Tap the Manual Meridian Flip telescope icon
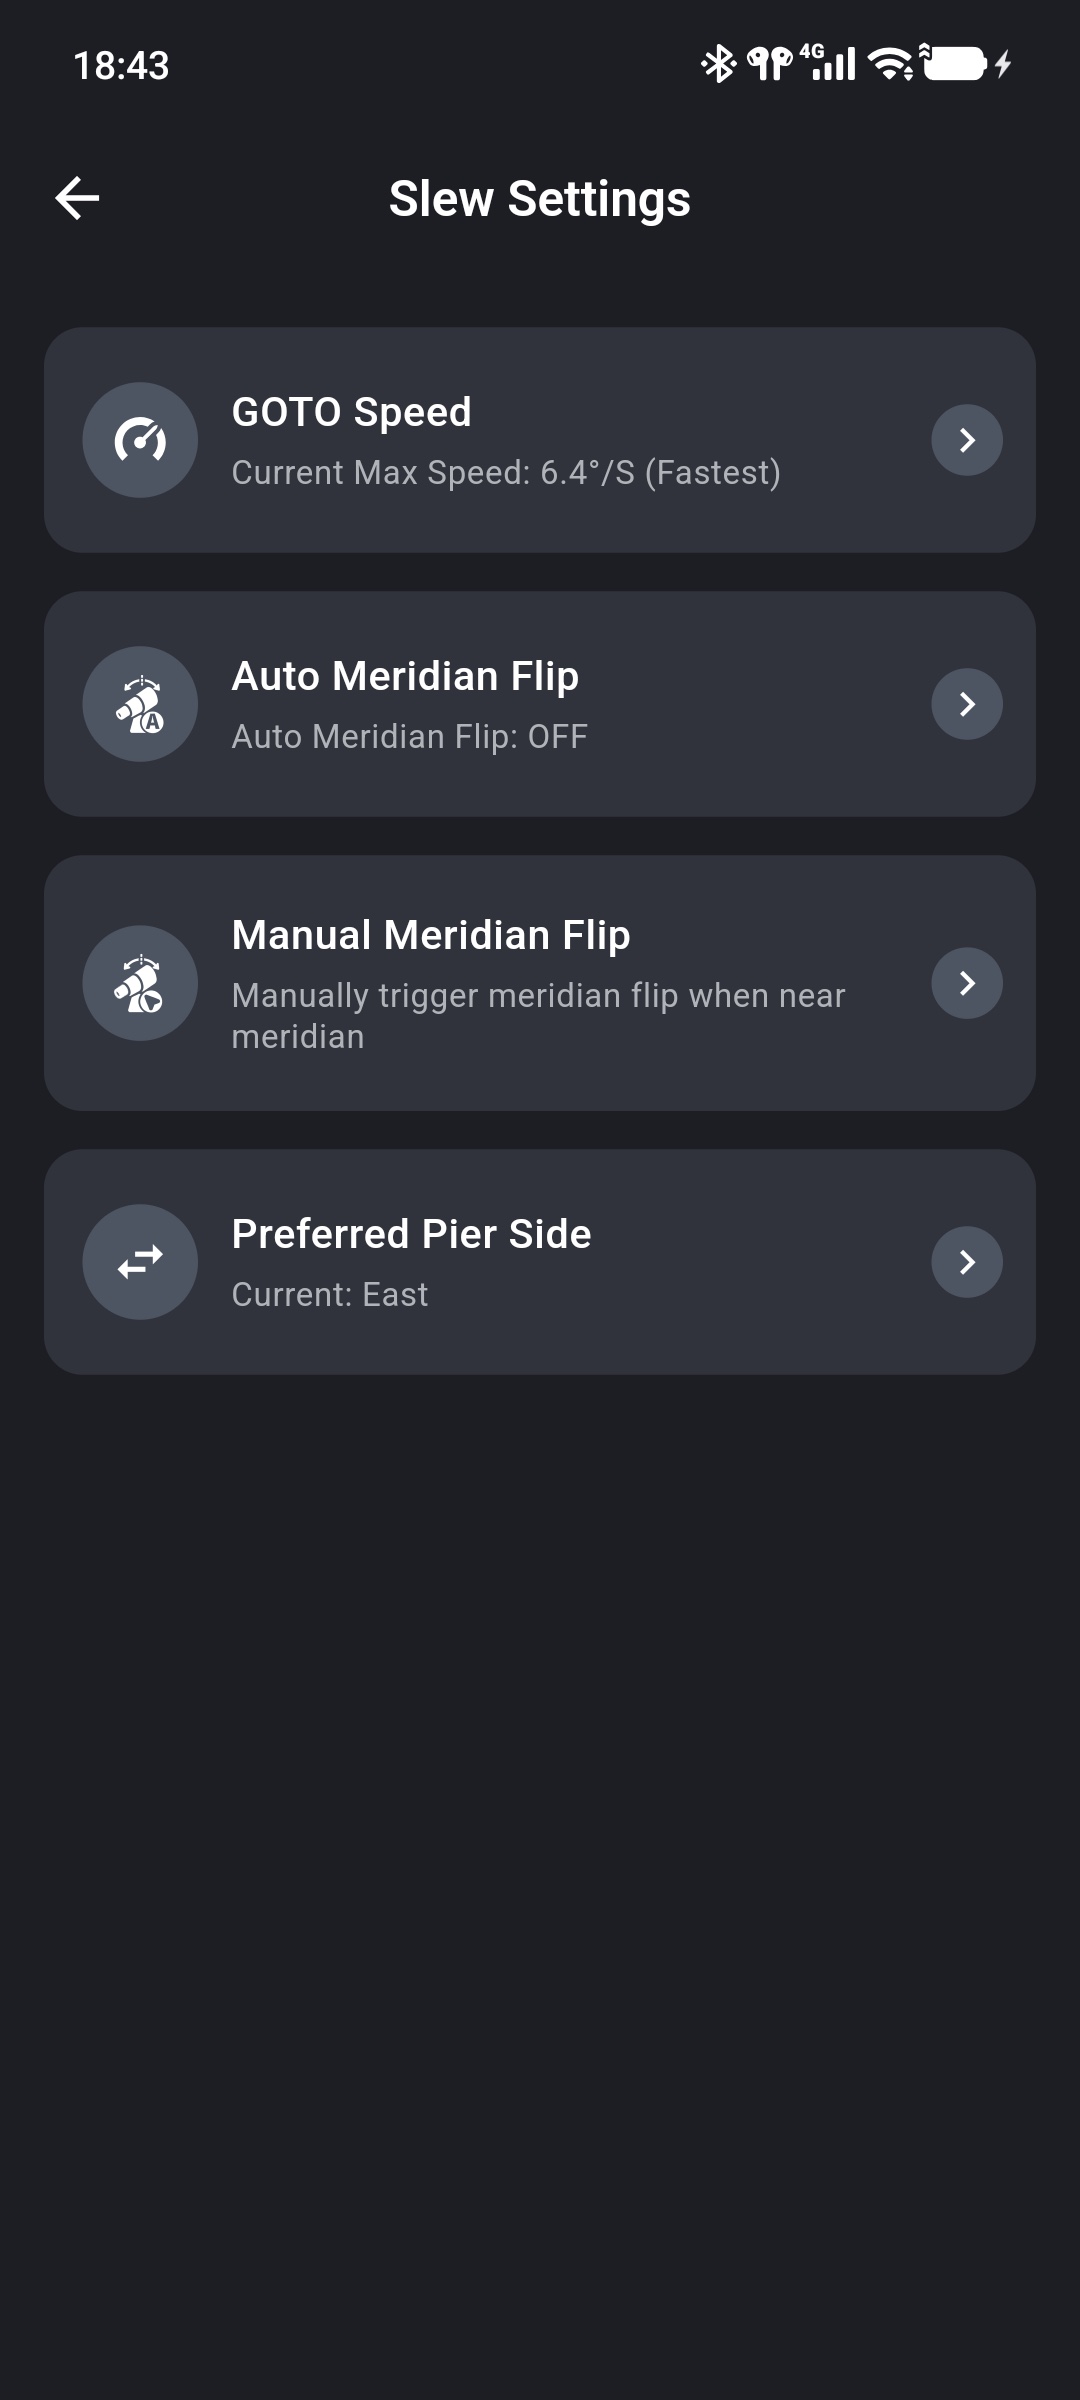The image size is (1080, 2400). (x=140, y=983)
